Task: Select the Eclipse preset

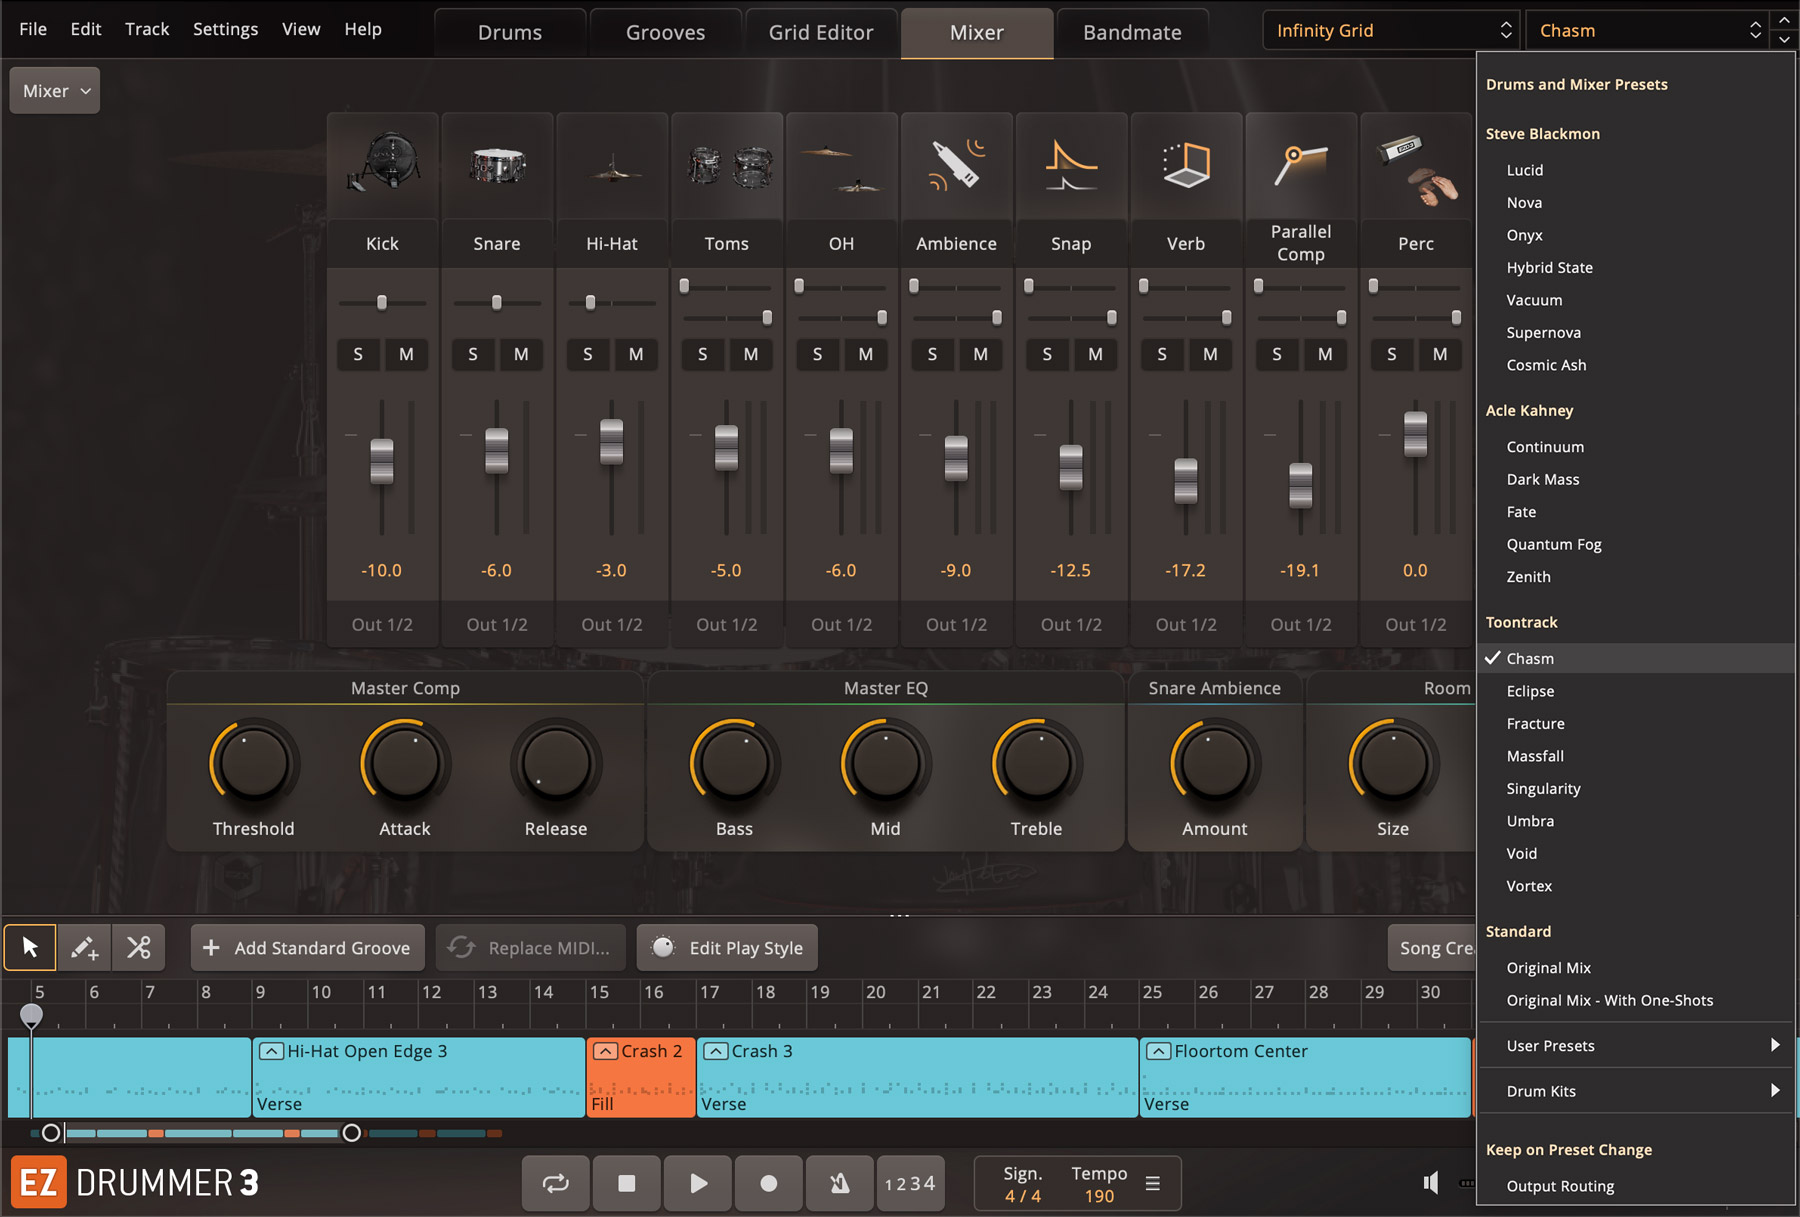Action: pyautogui.click(x=1530, y=691)
